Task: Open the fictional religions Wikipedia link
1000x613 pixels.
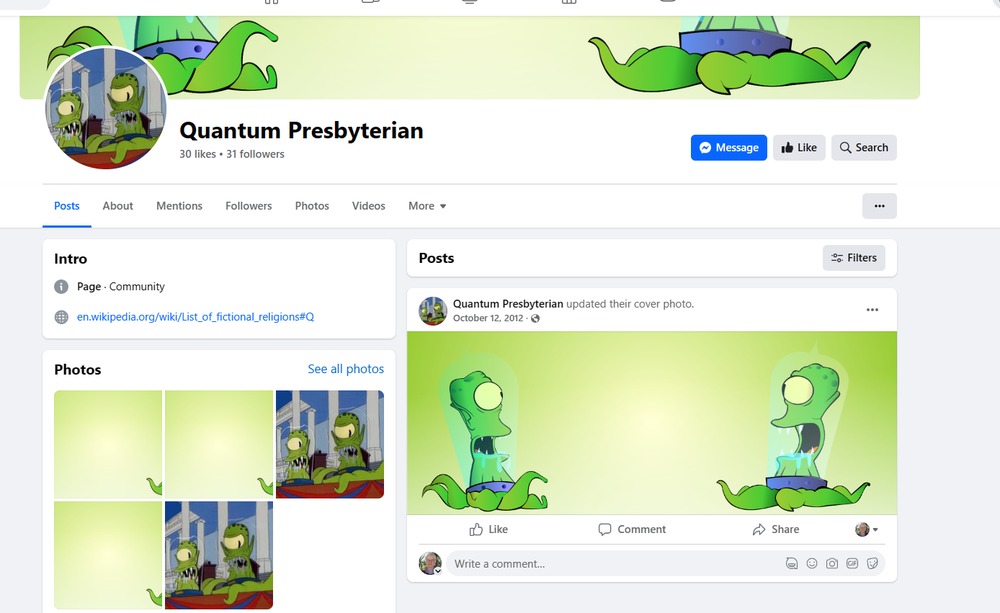Action: tap(195, 316)
